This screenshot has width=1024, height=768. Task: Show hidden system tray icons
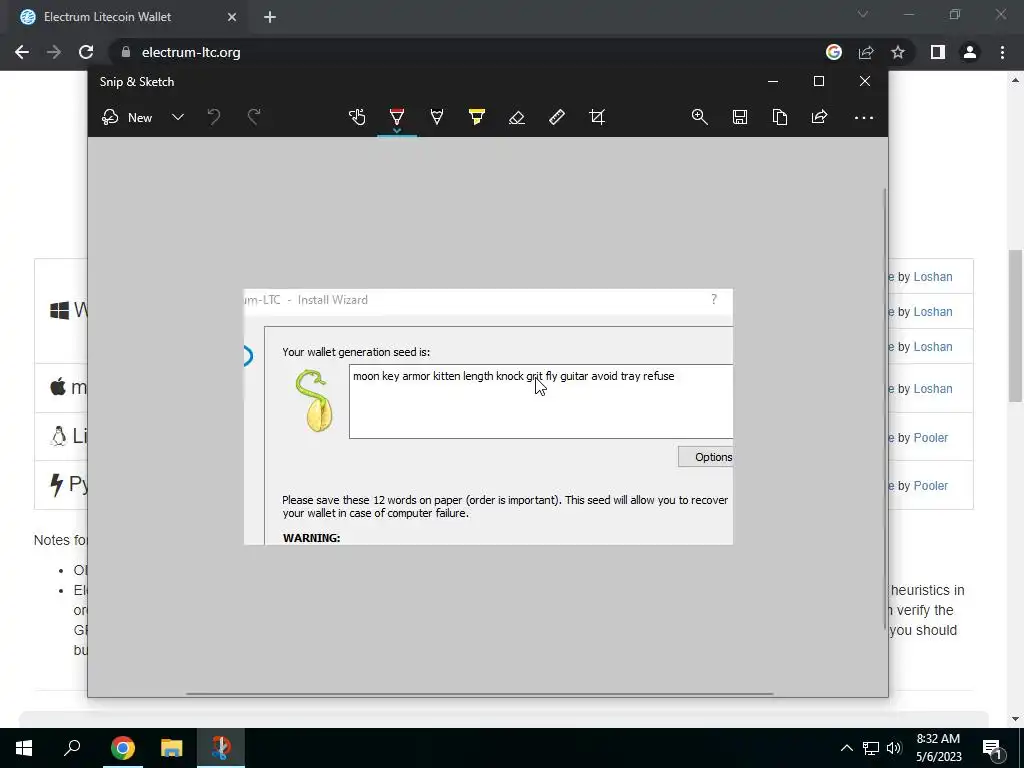pyautogui.click(x=846, y=748)
